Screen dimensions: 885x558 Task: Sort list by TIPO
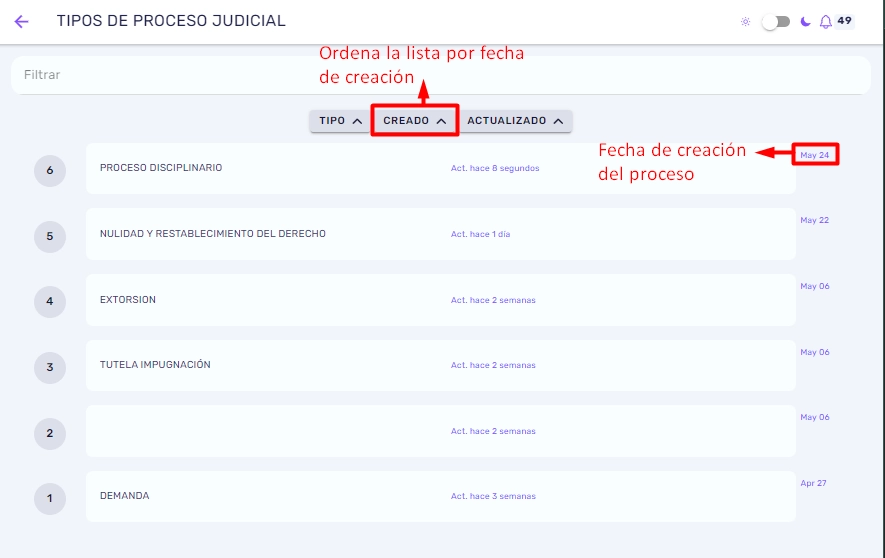click(x=340, y=121)
